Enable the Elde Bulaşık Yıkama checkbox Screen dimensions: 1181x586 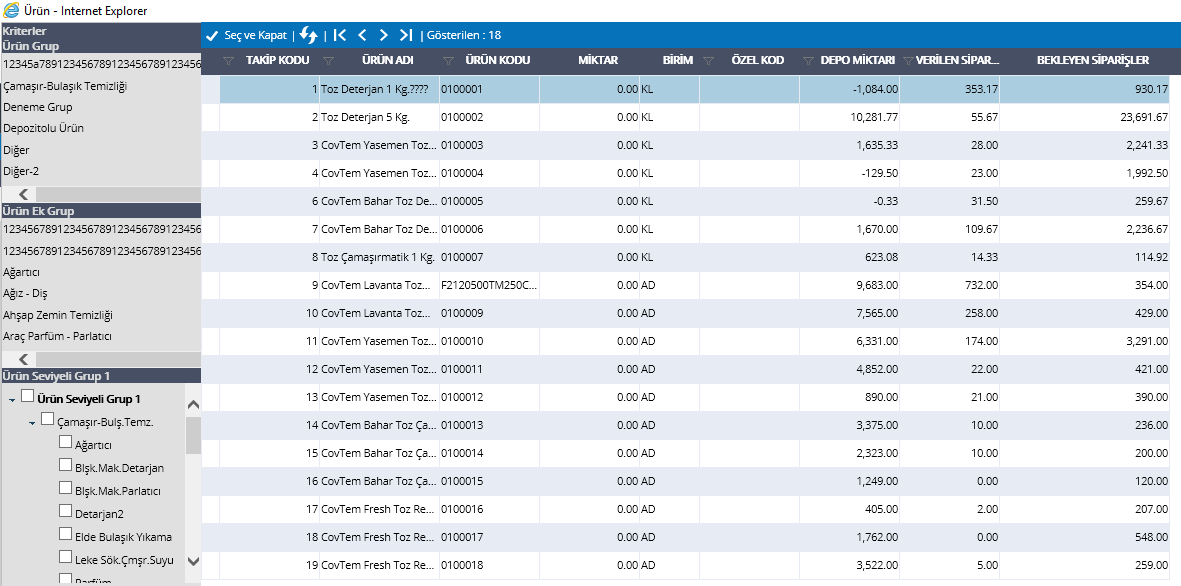coord(66,534)
